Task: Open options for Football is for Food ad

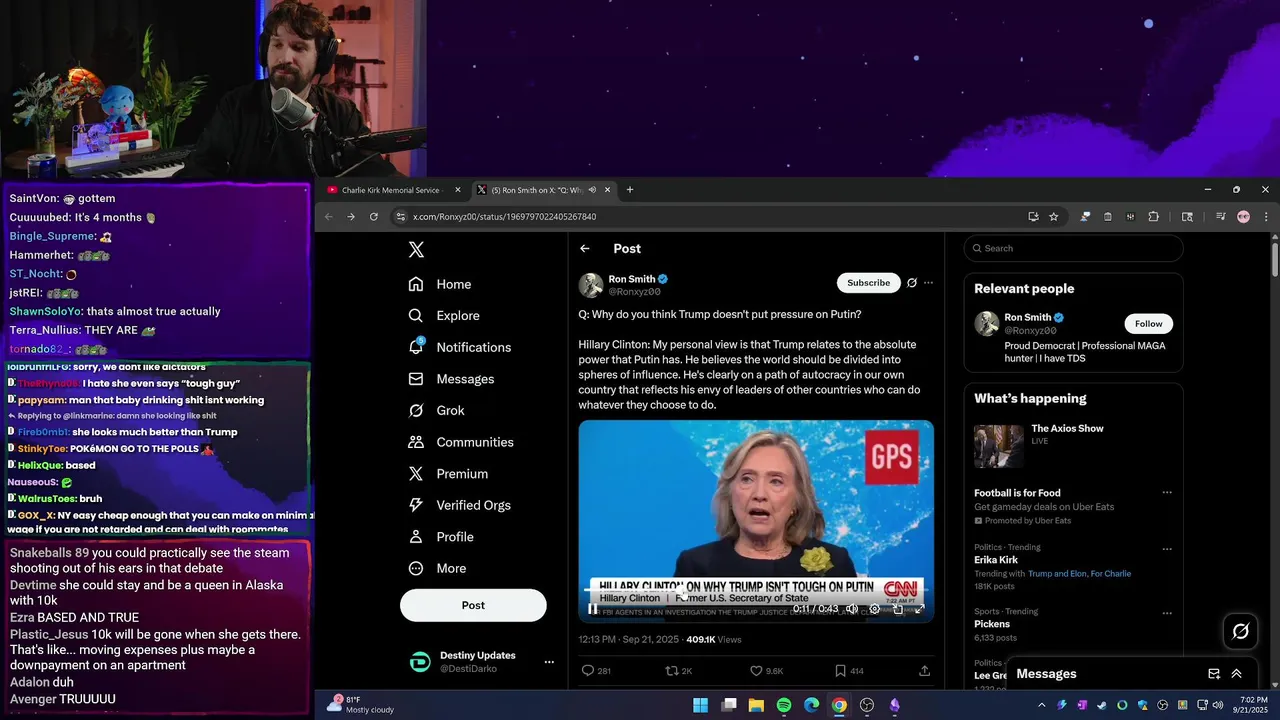Action: pyautogui.click(x=1166, y=493)
